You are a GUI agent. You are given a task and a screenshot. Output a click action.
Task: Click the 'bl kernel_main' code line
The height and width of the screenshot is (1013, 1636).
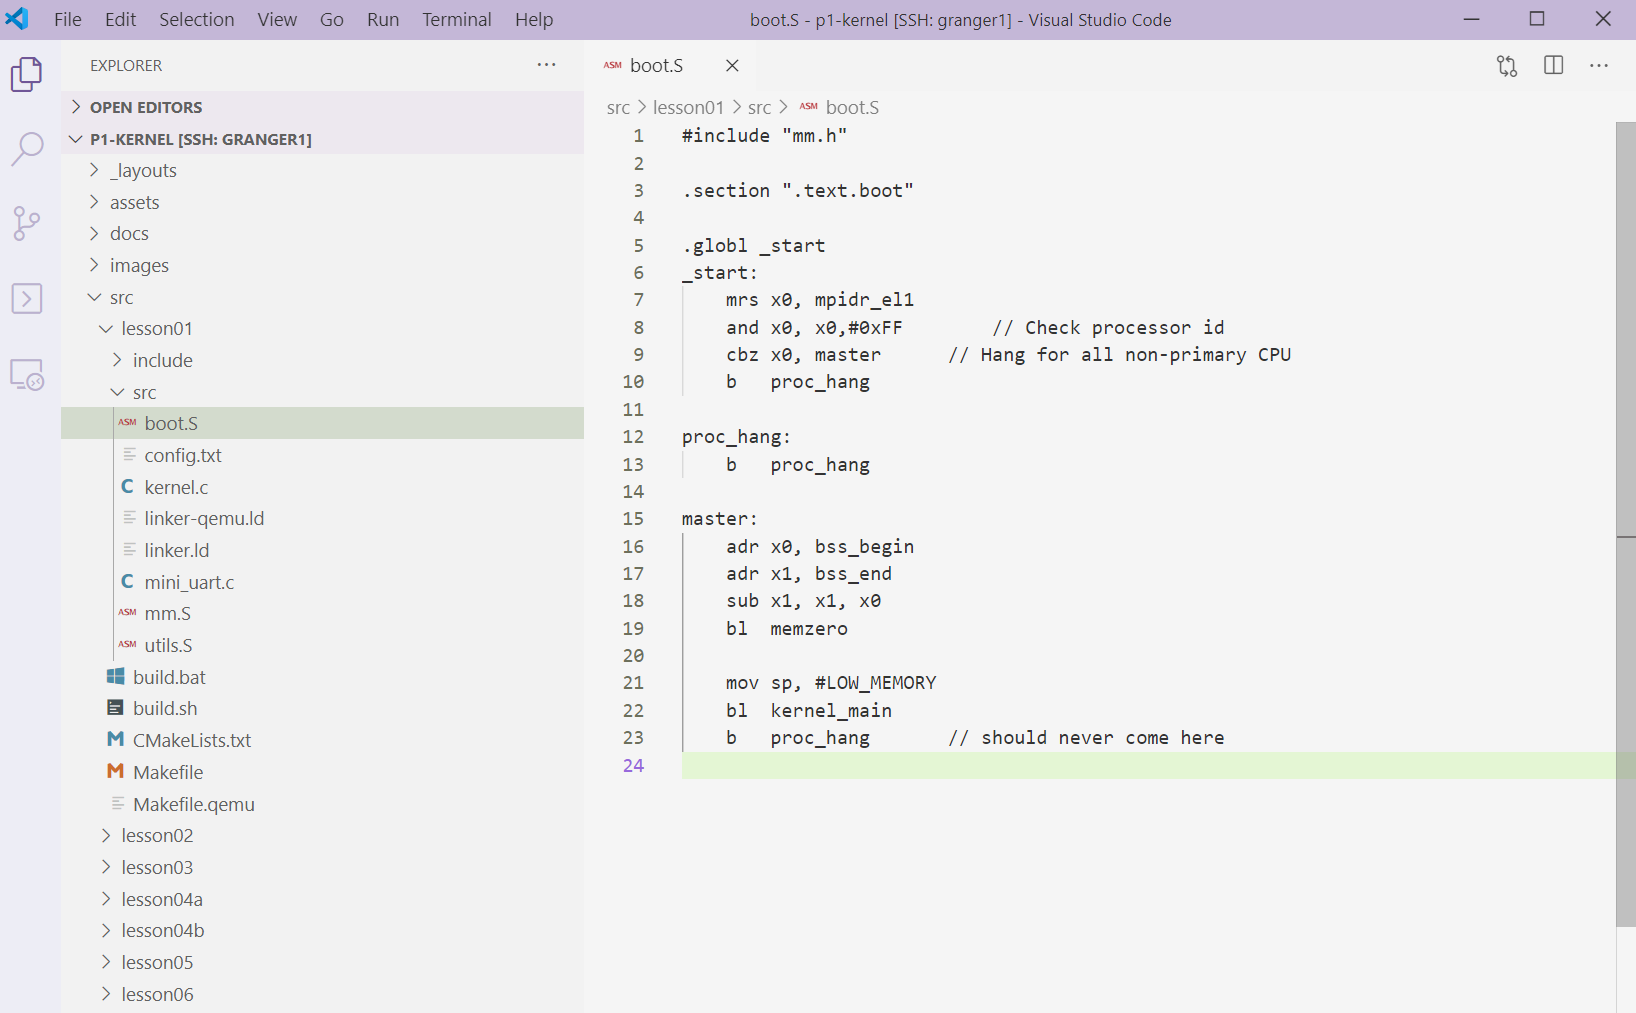(809, 711)
